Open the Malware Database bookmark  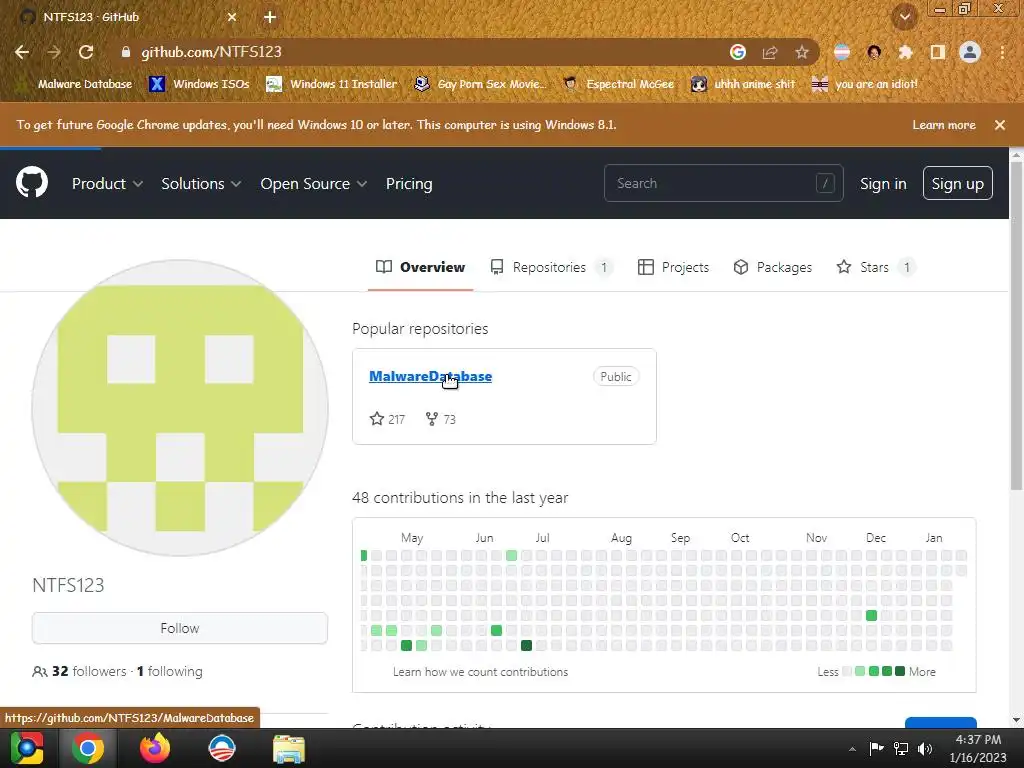click(x=74, y=84)
